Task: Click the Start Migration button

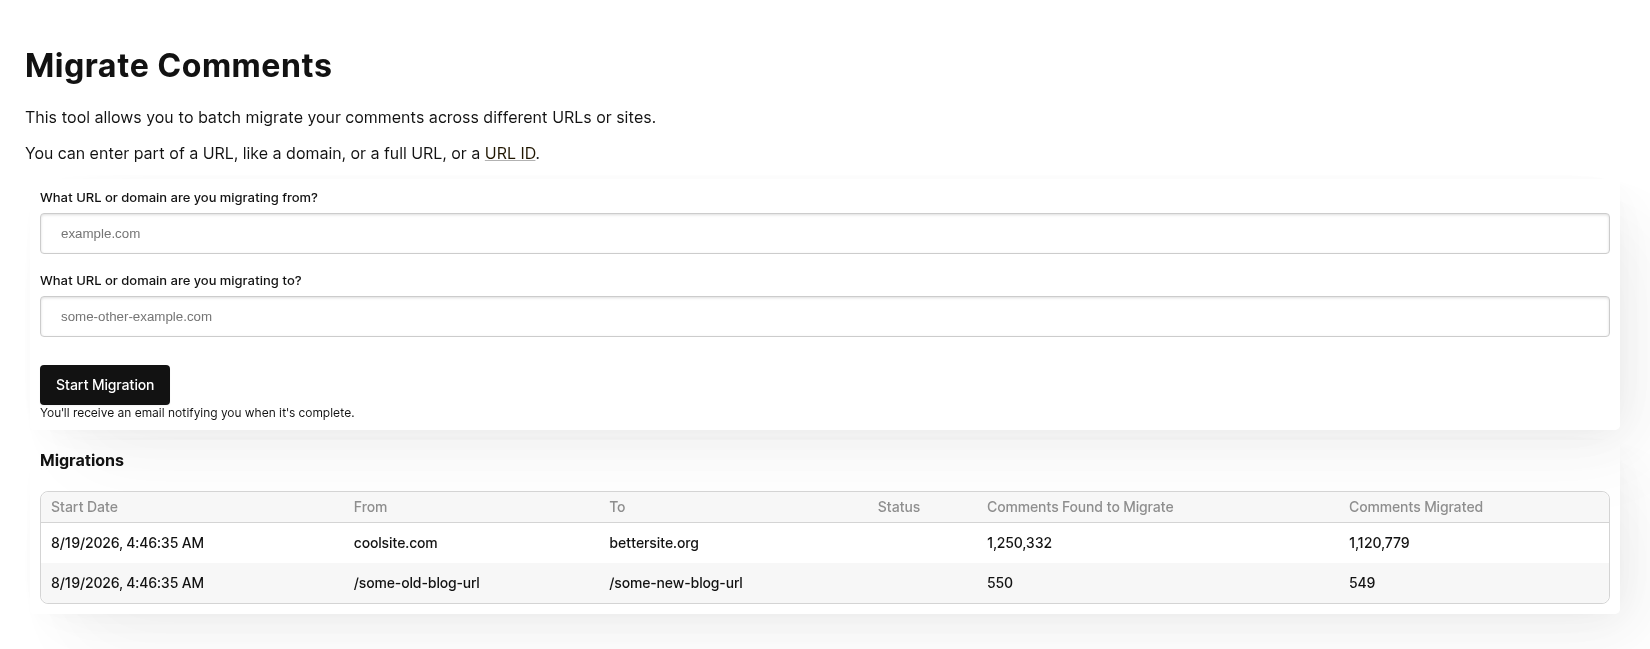Action: (x=105, y=385)
